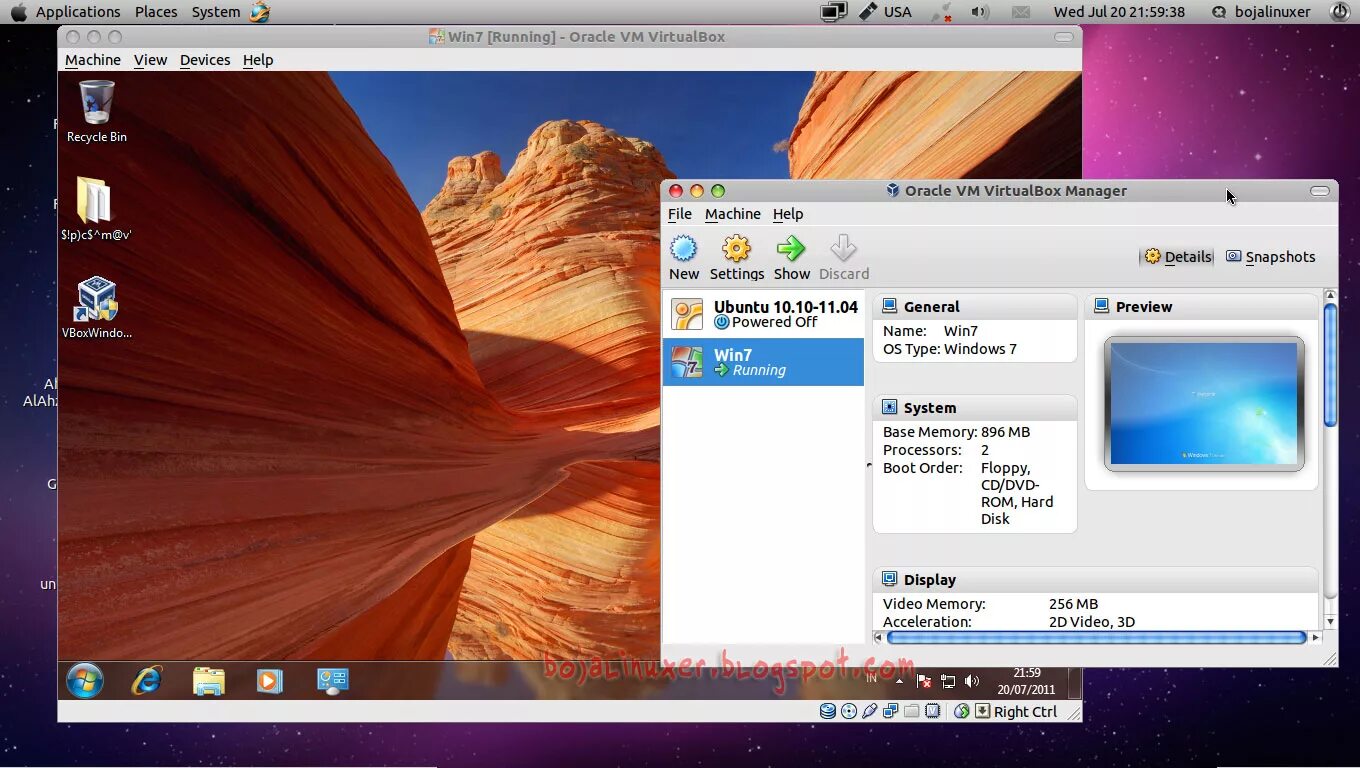Click the Action Center flag tray icon
Viewport: 1360px width, 768px height.
point(924,681)
